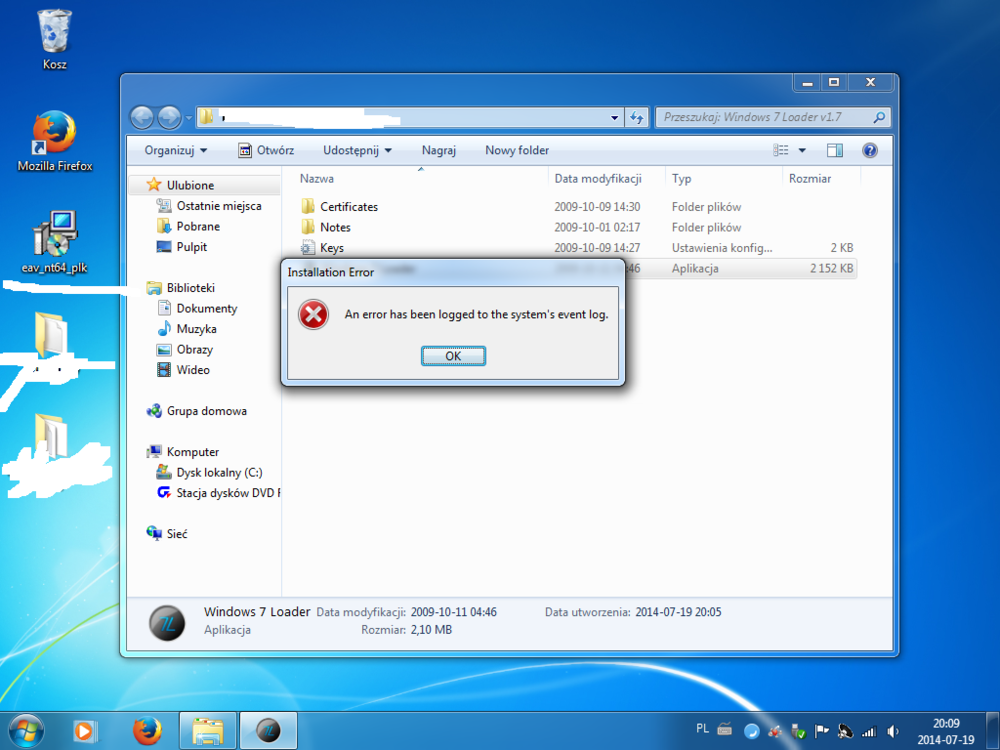The width and height of the screenshot is (1000, 750).
Task: Open the Windows Start button
Action: point(26,731)
